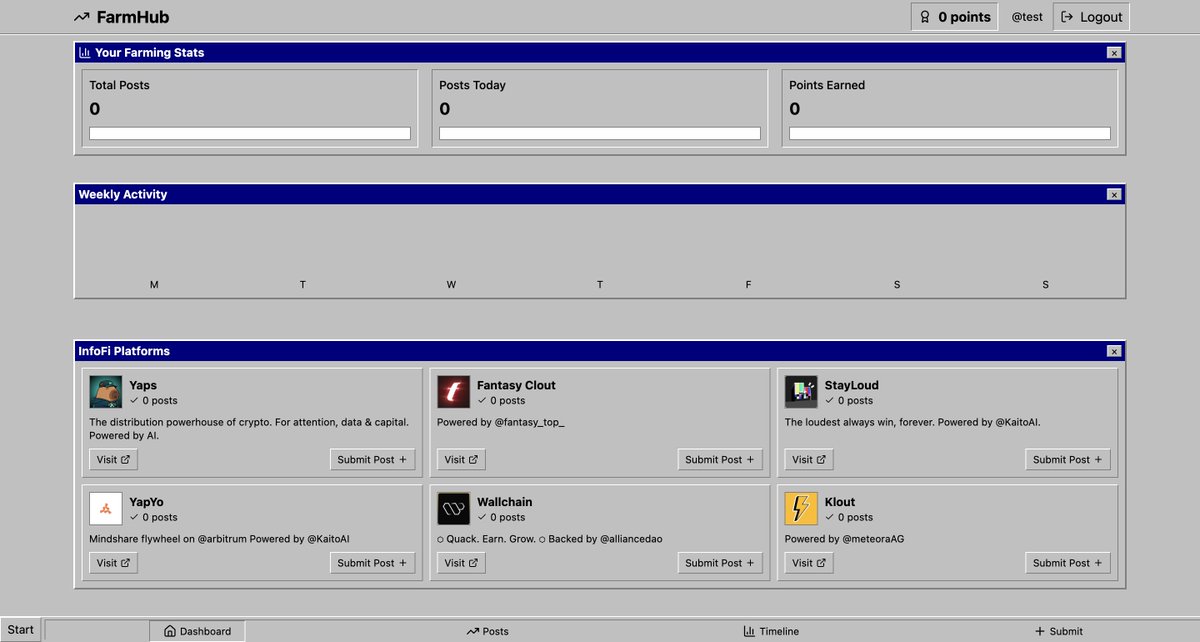Open the Submit tab in bottom bar

(1058, 631)
